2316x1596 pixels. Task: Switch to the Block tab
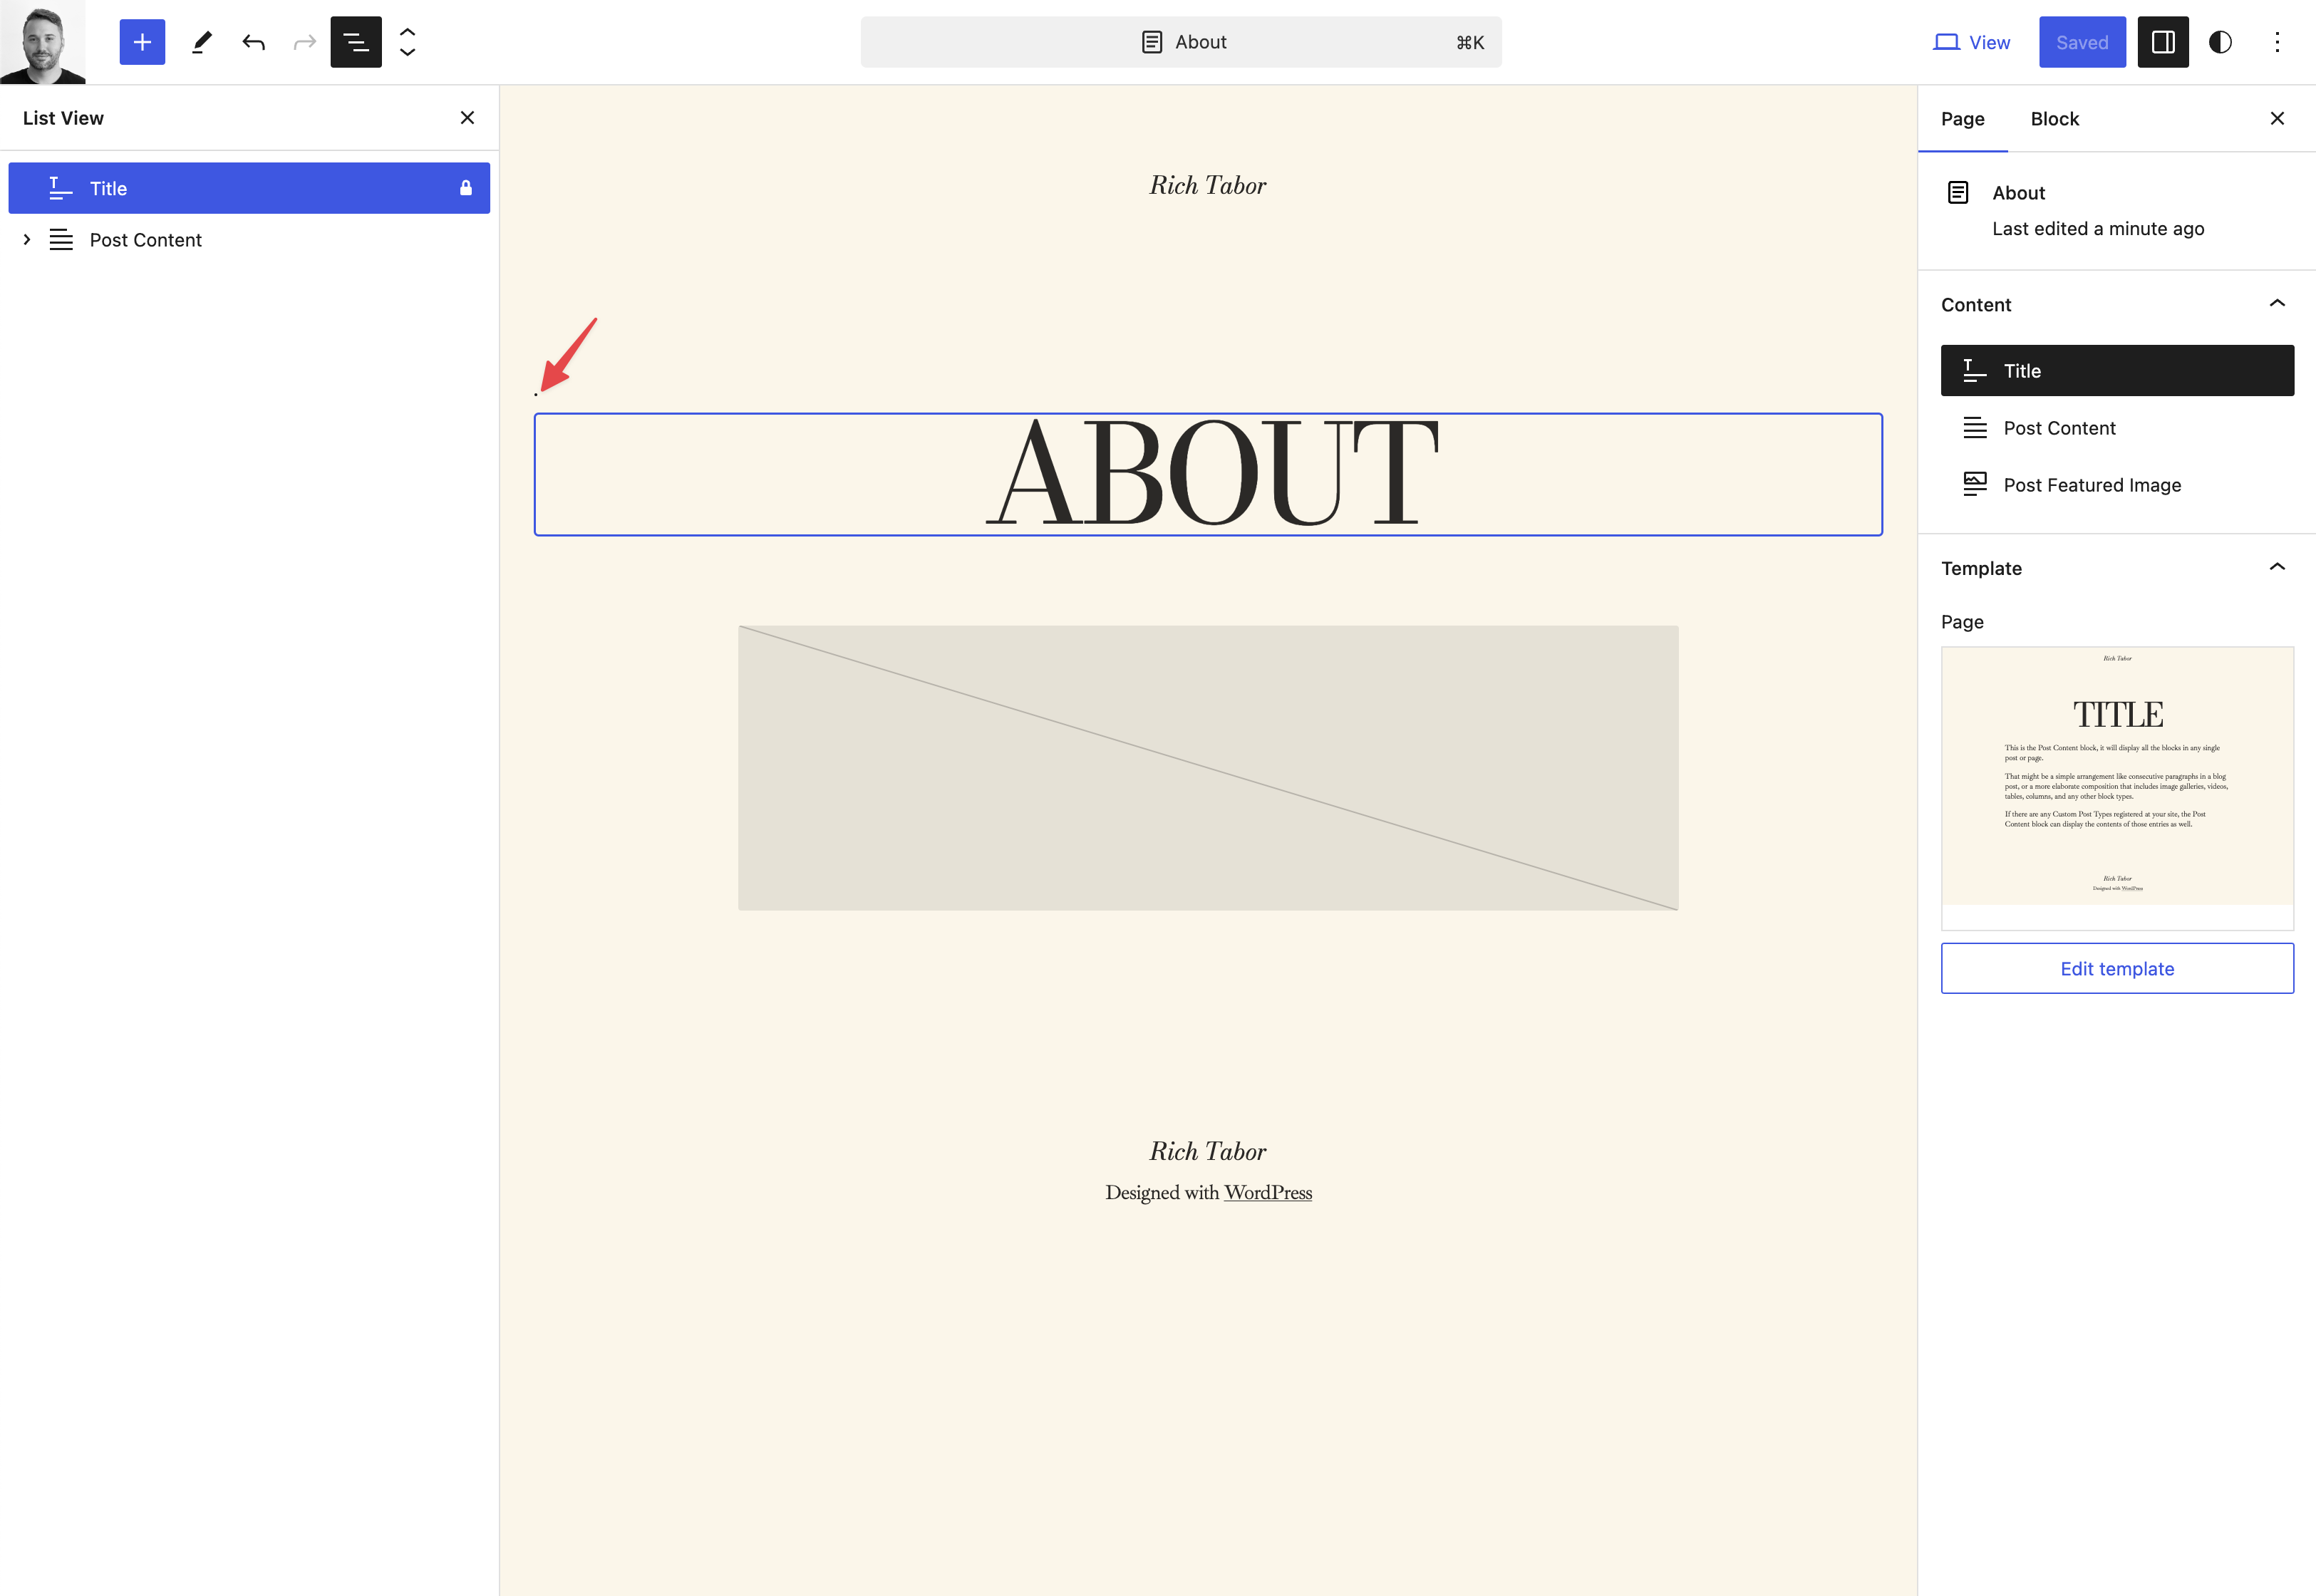[2054, 118]
